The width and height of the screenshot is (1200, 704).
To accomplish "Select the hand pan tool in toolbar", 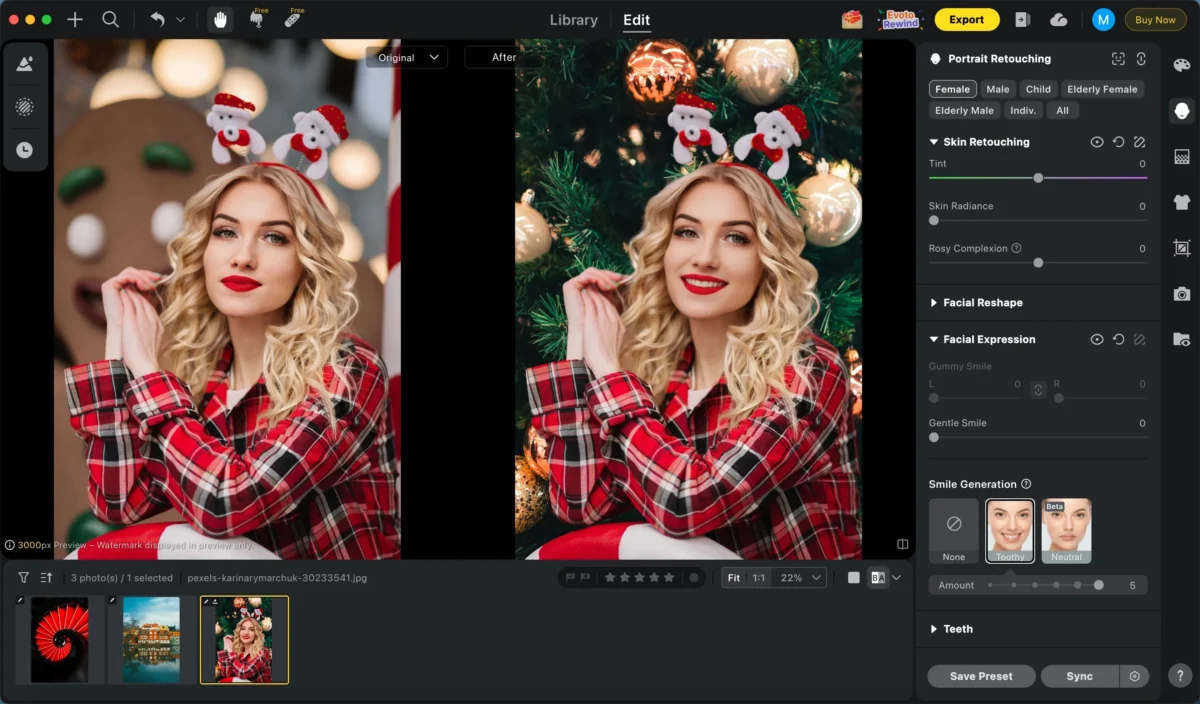I will point(219,18).
